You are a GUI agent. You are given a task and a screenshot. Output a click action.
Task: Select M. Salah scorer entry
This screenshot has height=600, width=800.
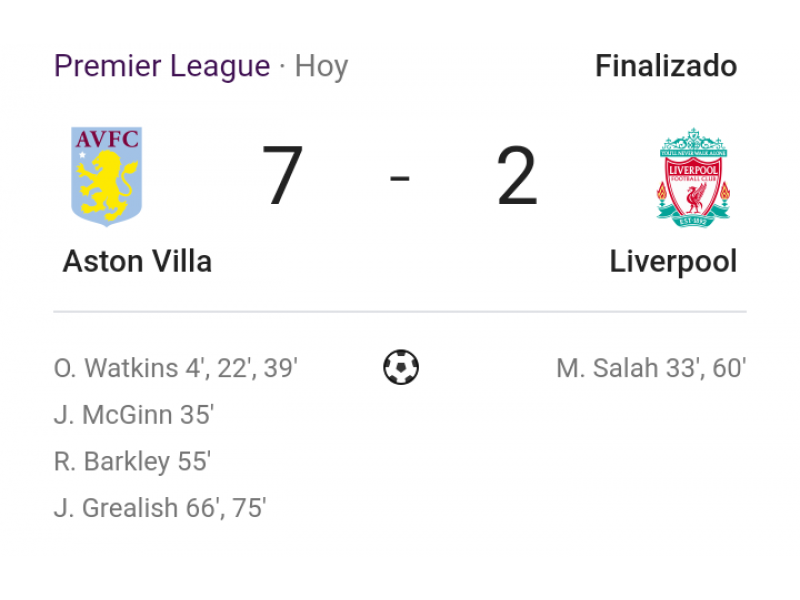point(651,368)
